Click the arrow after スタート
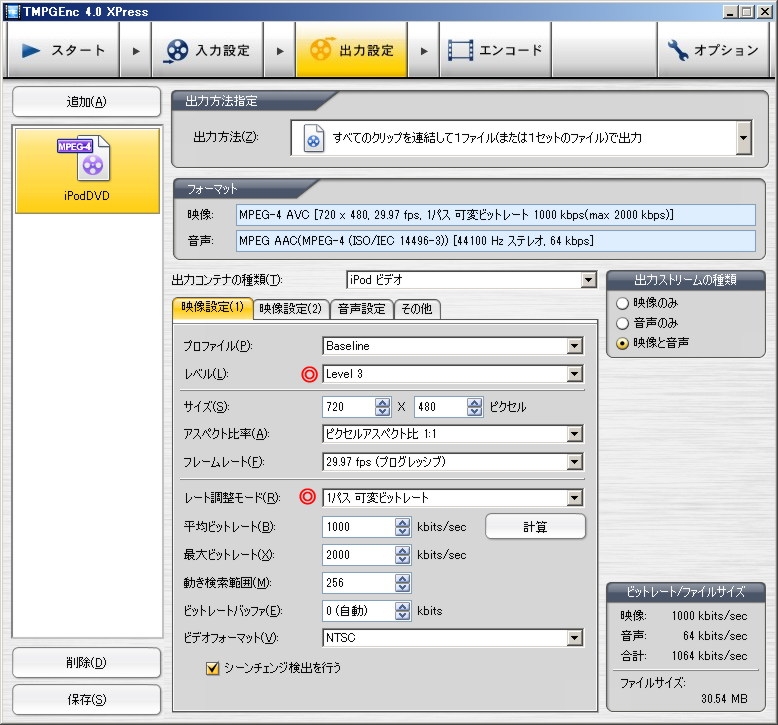The width and height of the screenshot is (778, 725). point(135,51)
